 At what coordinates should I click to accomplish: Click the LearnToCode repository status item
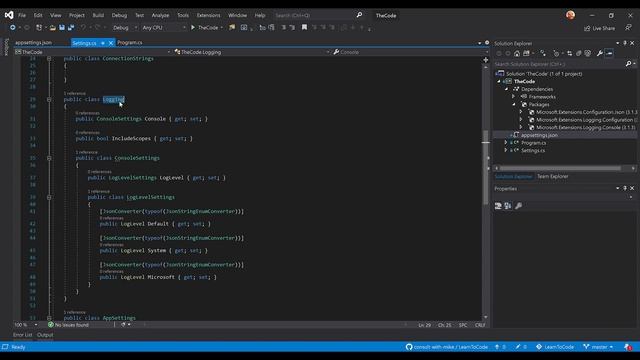[x=555, y=347]
